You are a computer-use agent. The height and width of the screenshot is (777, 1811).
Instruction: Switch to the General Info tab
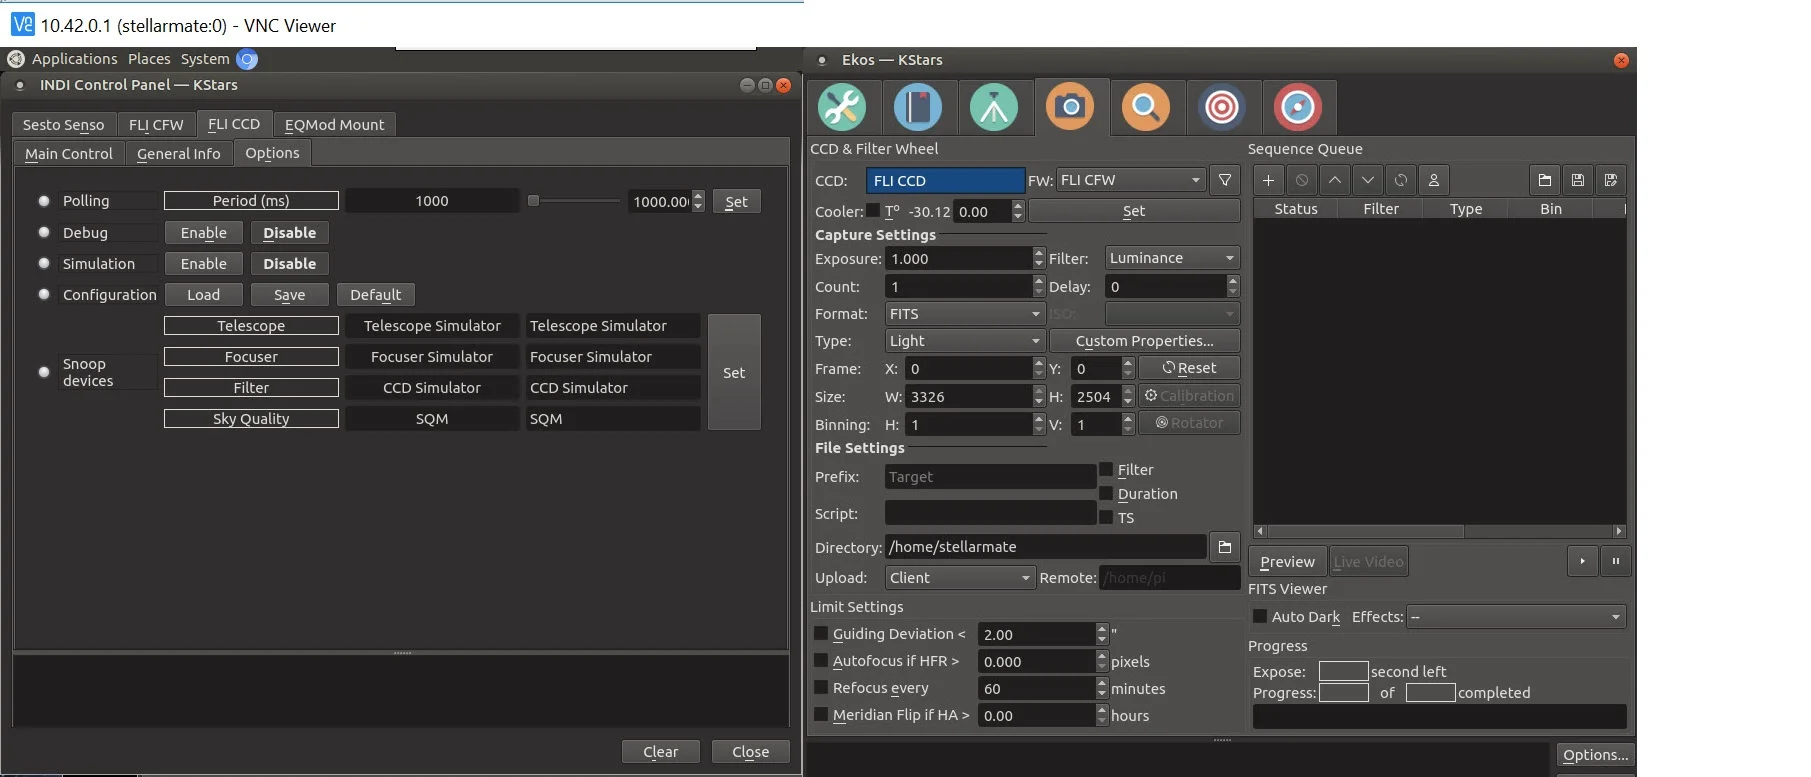click(178, 153)
